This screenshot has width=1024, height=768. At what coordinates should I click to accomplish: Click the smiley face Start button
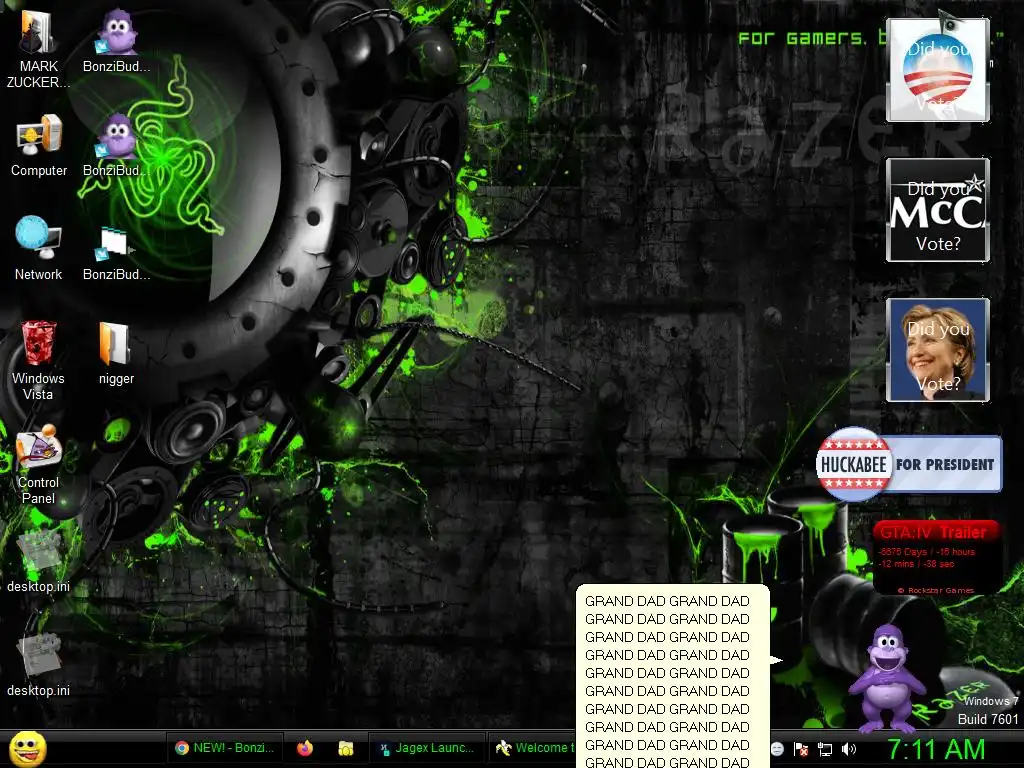[x=28, y=748]
